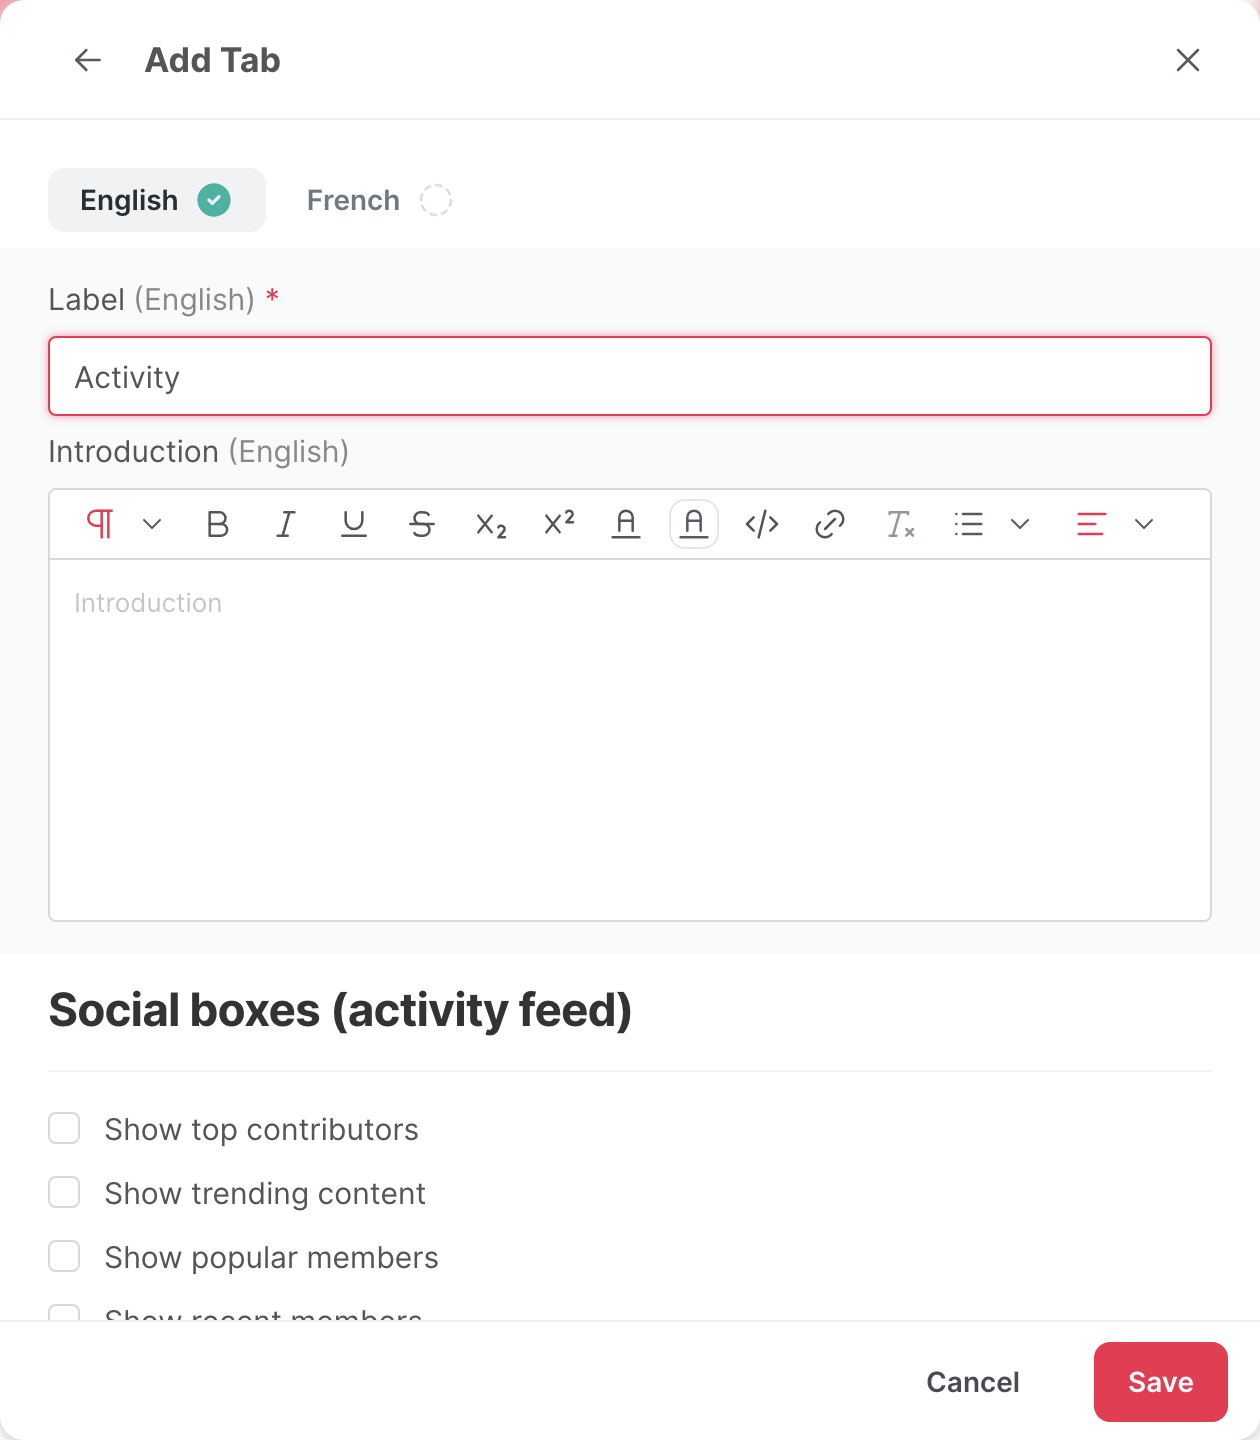Close the Add Tab dialog
Screen dimensions: 1260x1440
[x=1188, y=60]
